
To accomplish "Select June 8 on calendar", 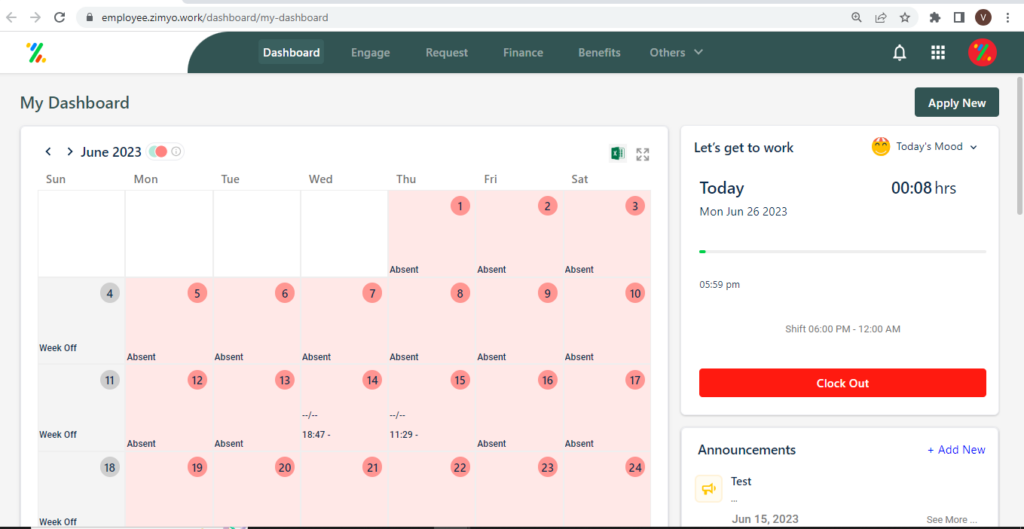I will [460, 293].
